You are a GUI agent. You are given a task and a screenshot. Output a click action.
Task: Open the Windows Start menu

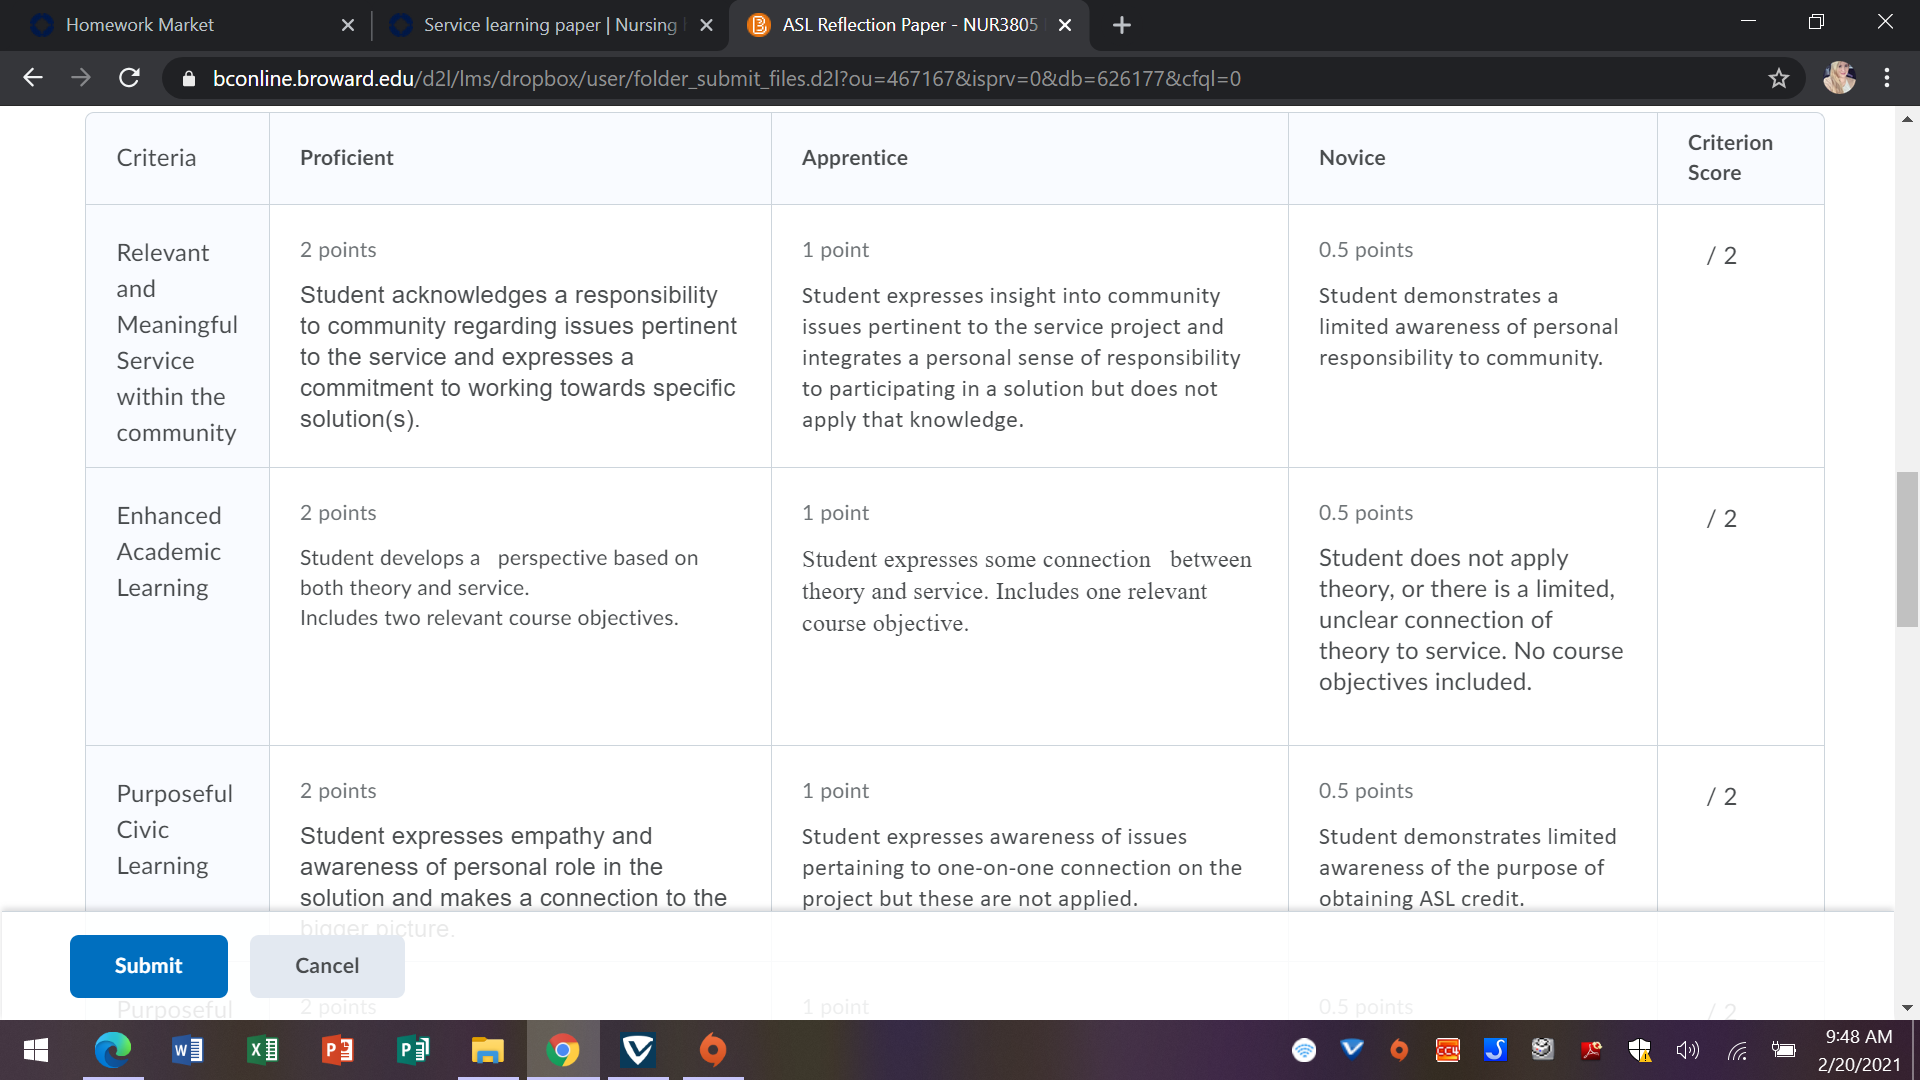coord(36,1050)
